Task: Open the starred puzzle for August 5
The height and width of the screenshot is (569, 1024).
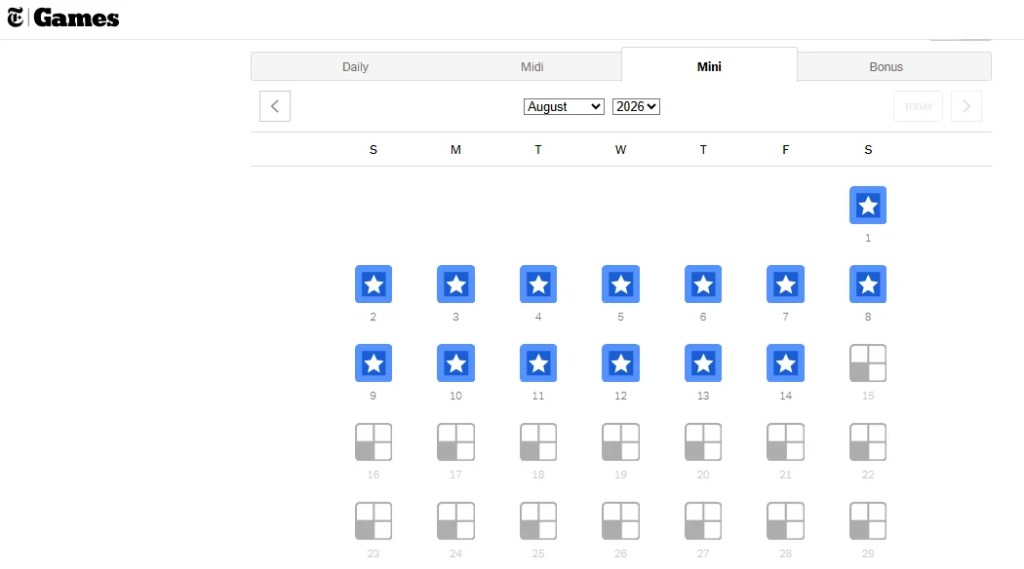Action: pos(620,284)
